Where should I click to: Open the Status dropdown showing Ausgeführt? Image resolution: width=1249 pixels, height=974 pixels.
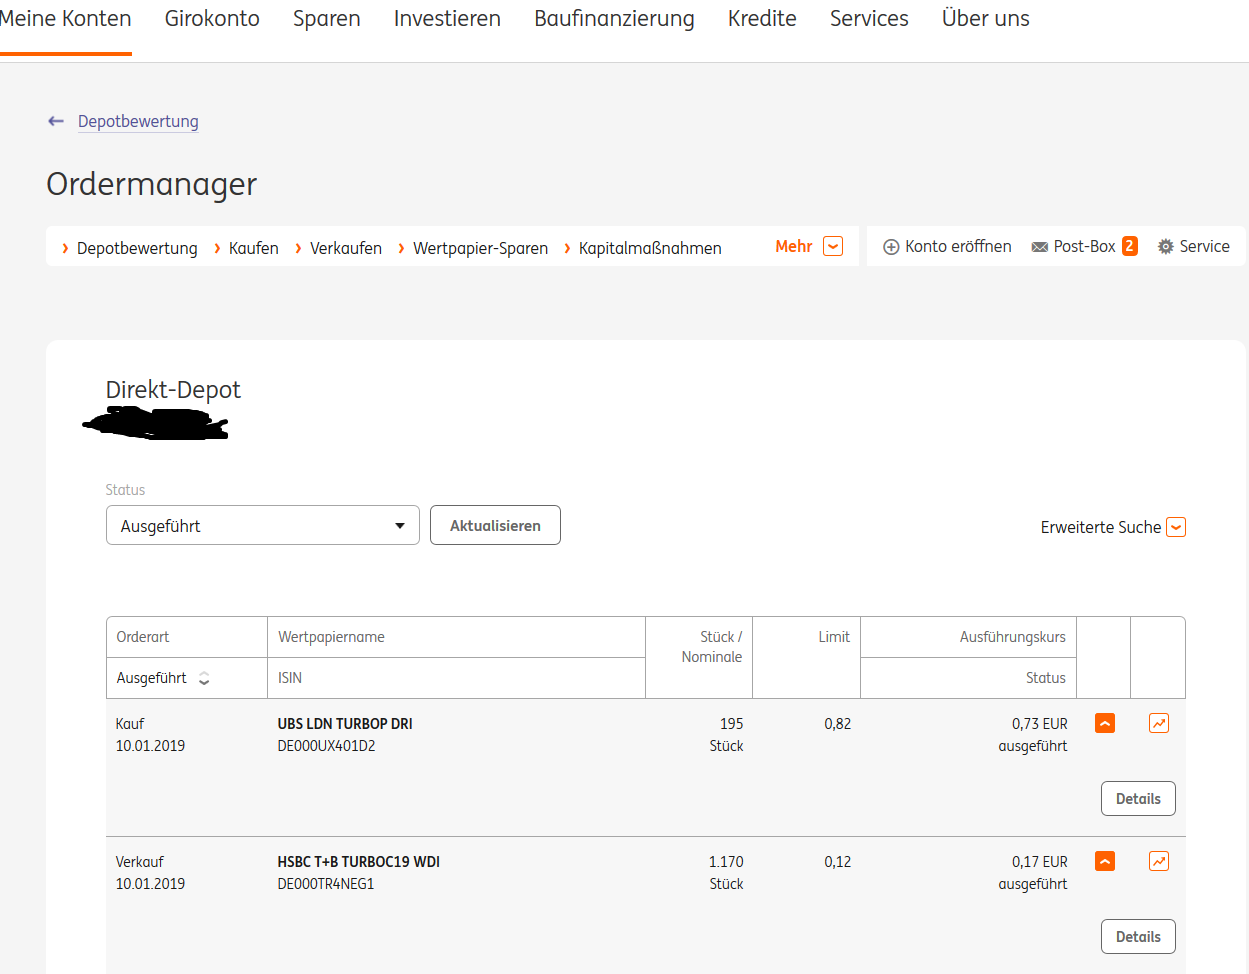263,525
